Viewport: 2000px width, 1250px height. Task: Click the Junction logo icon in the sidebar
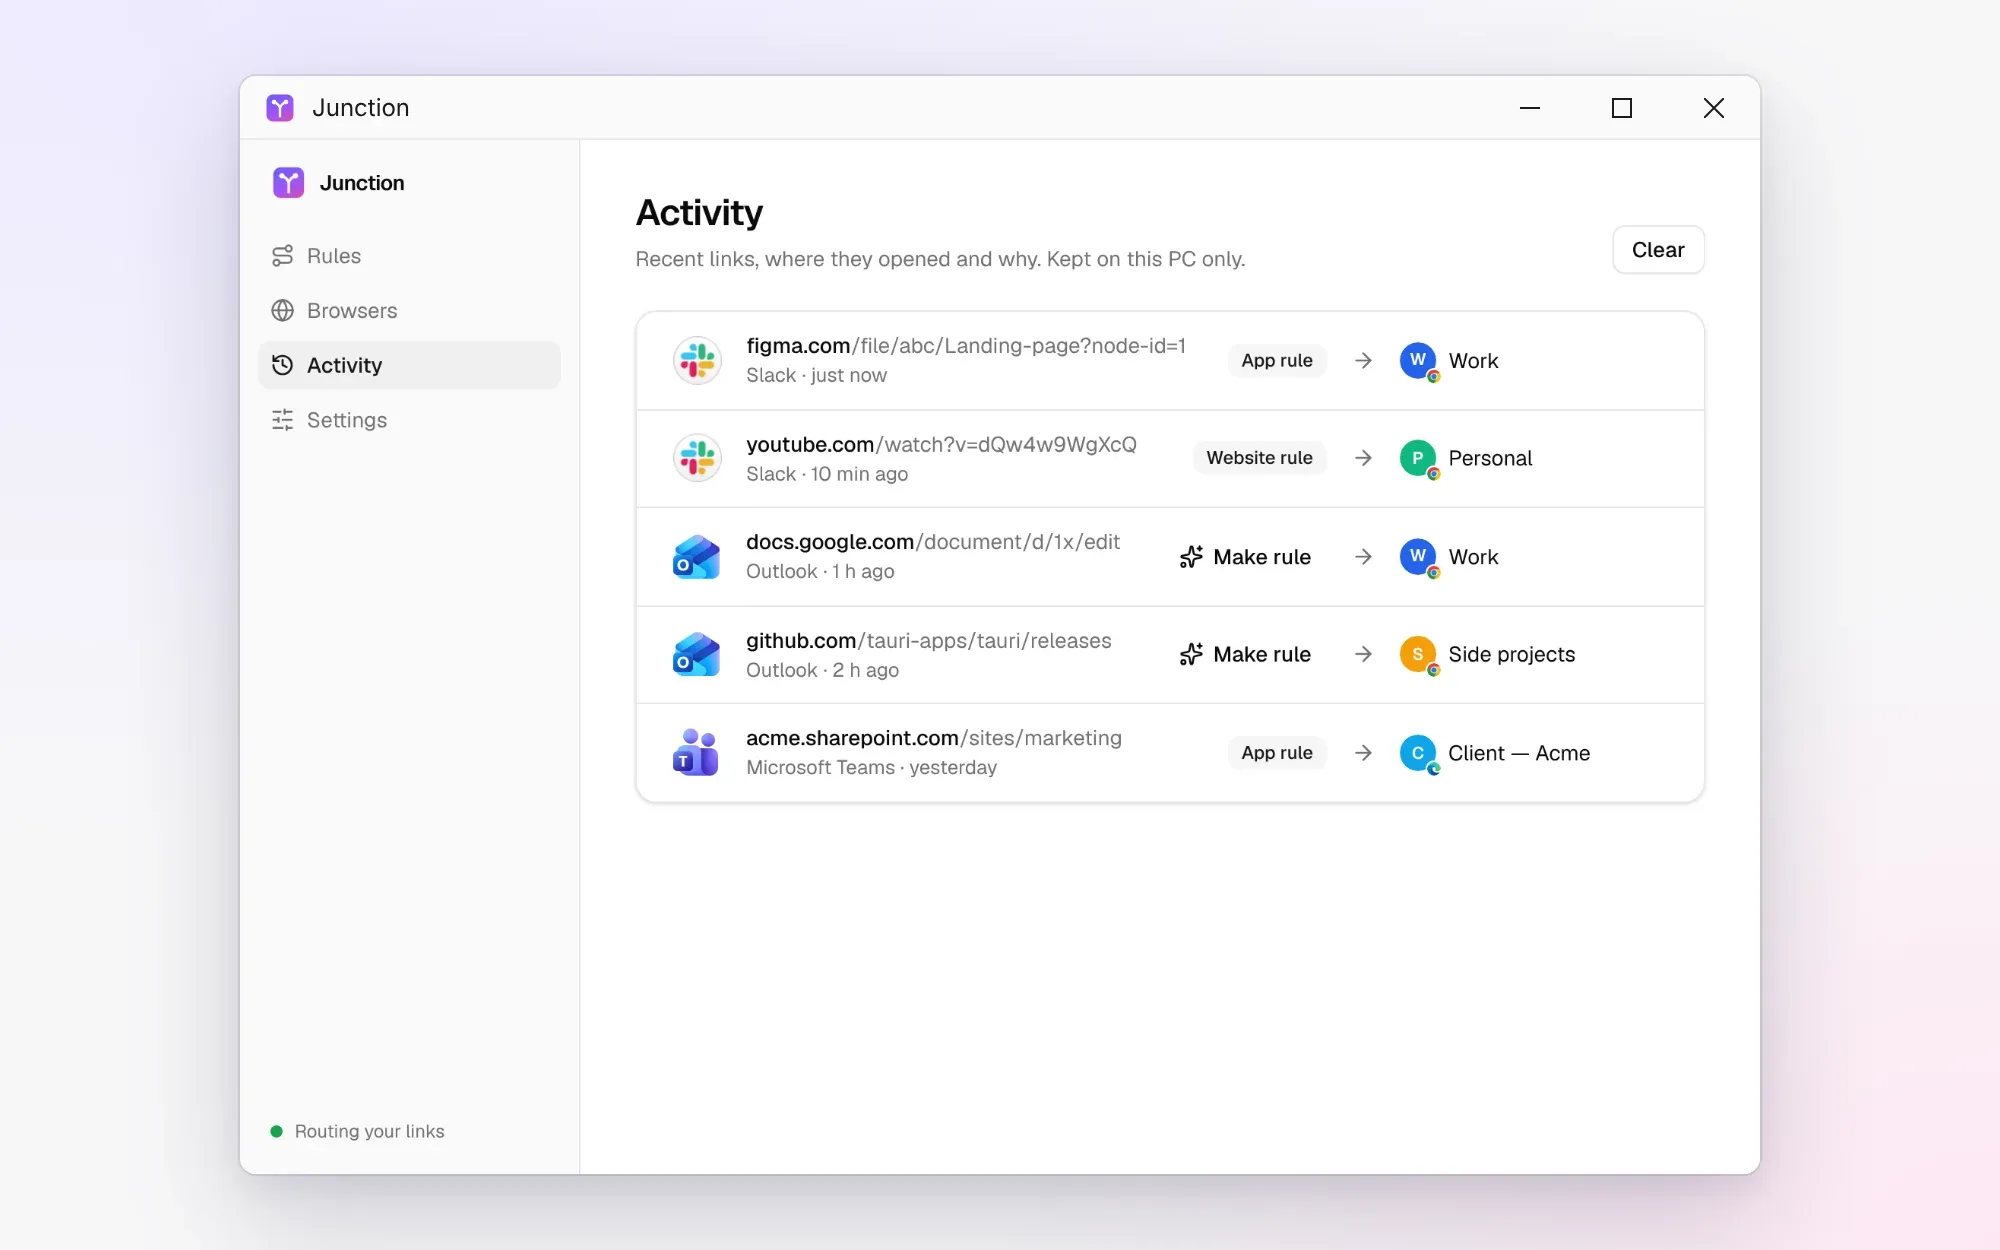288,183
